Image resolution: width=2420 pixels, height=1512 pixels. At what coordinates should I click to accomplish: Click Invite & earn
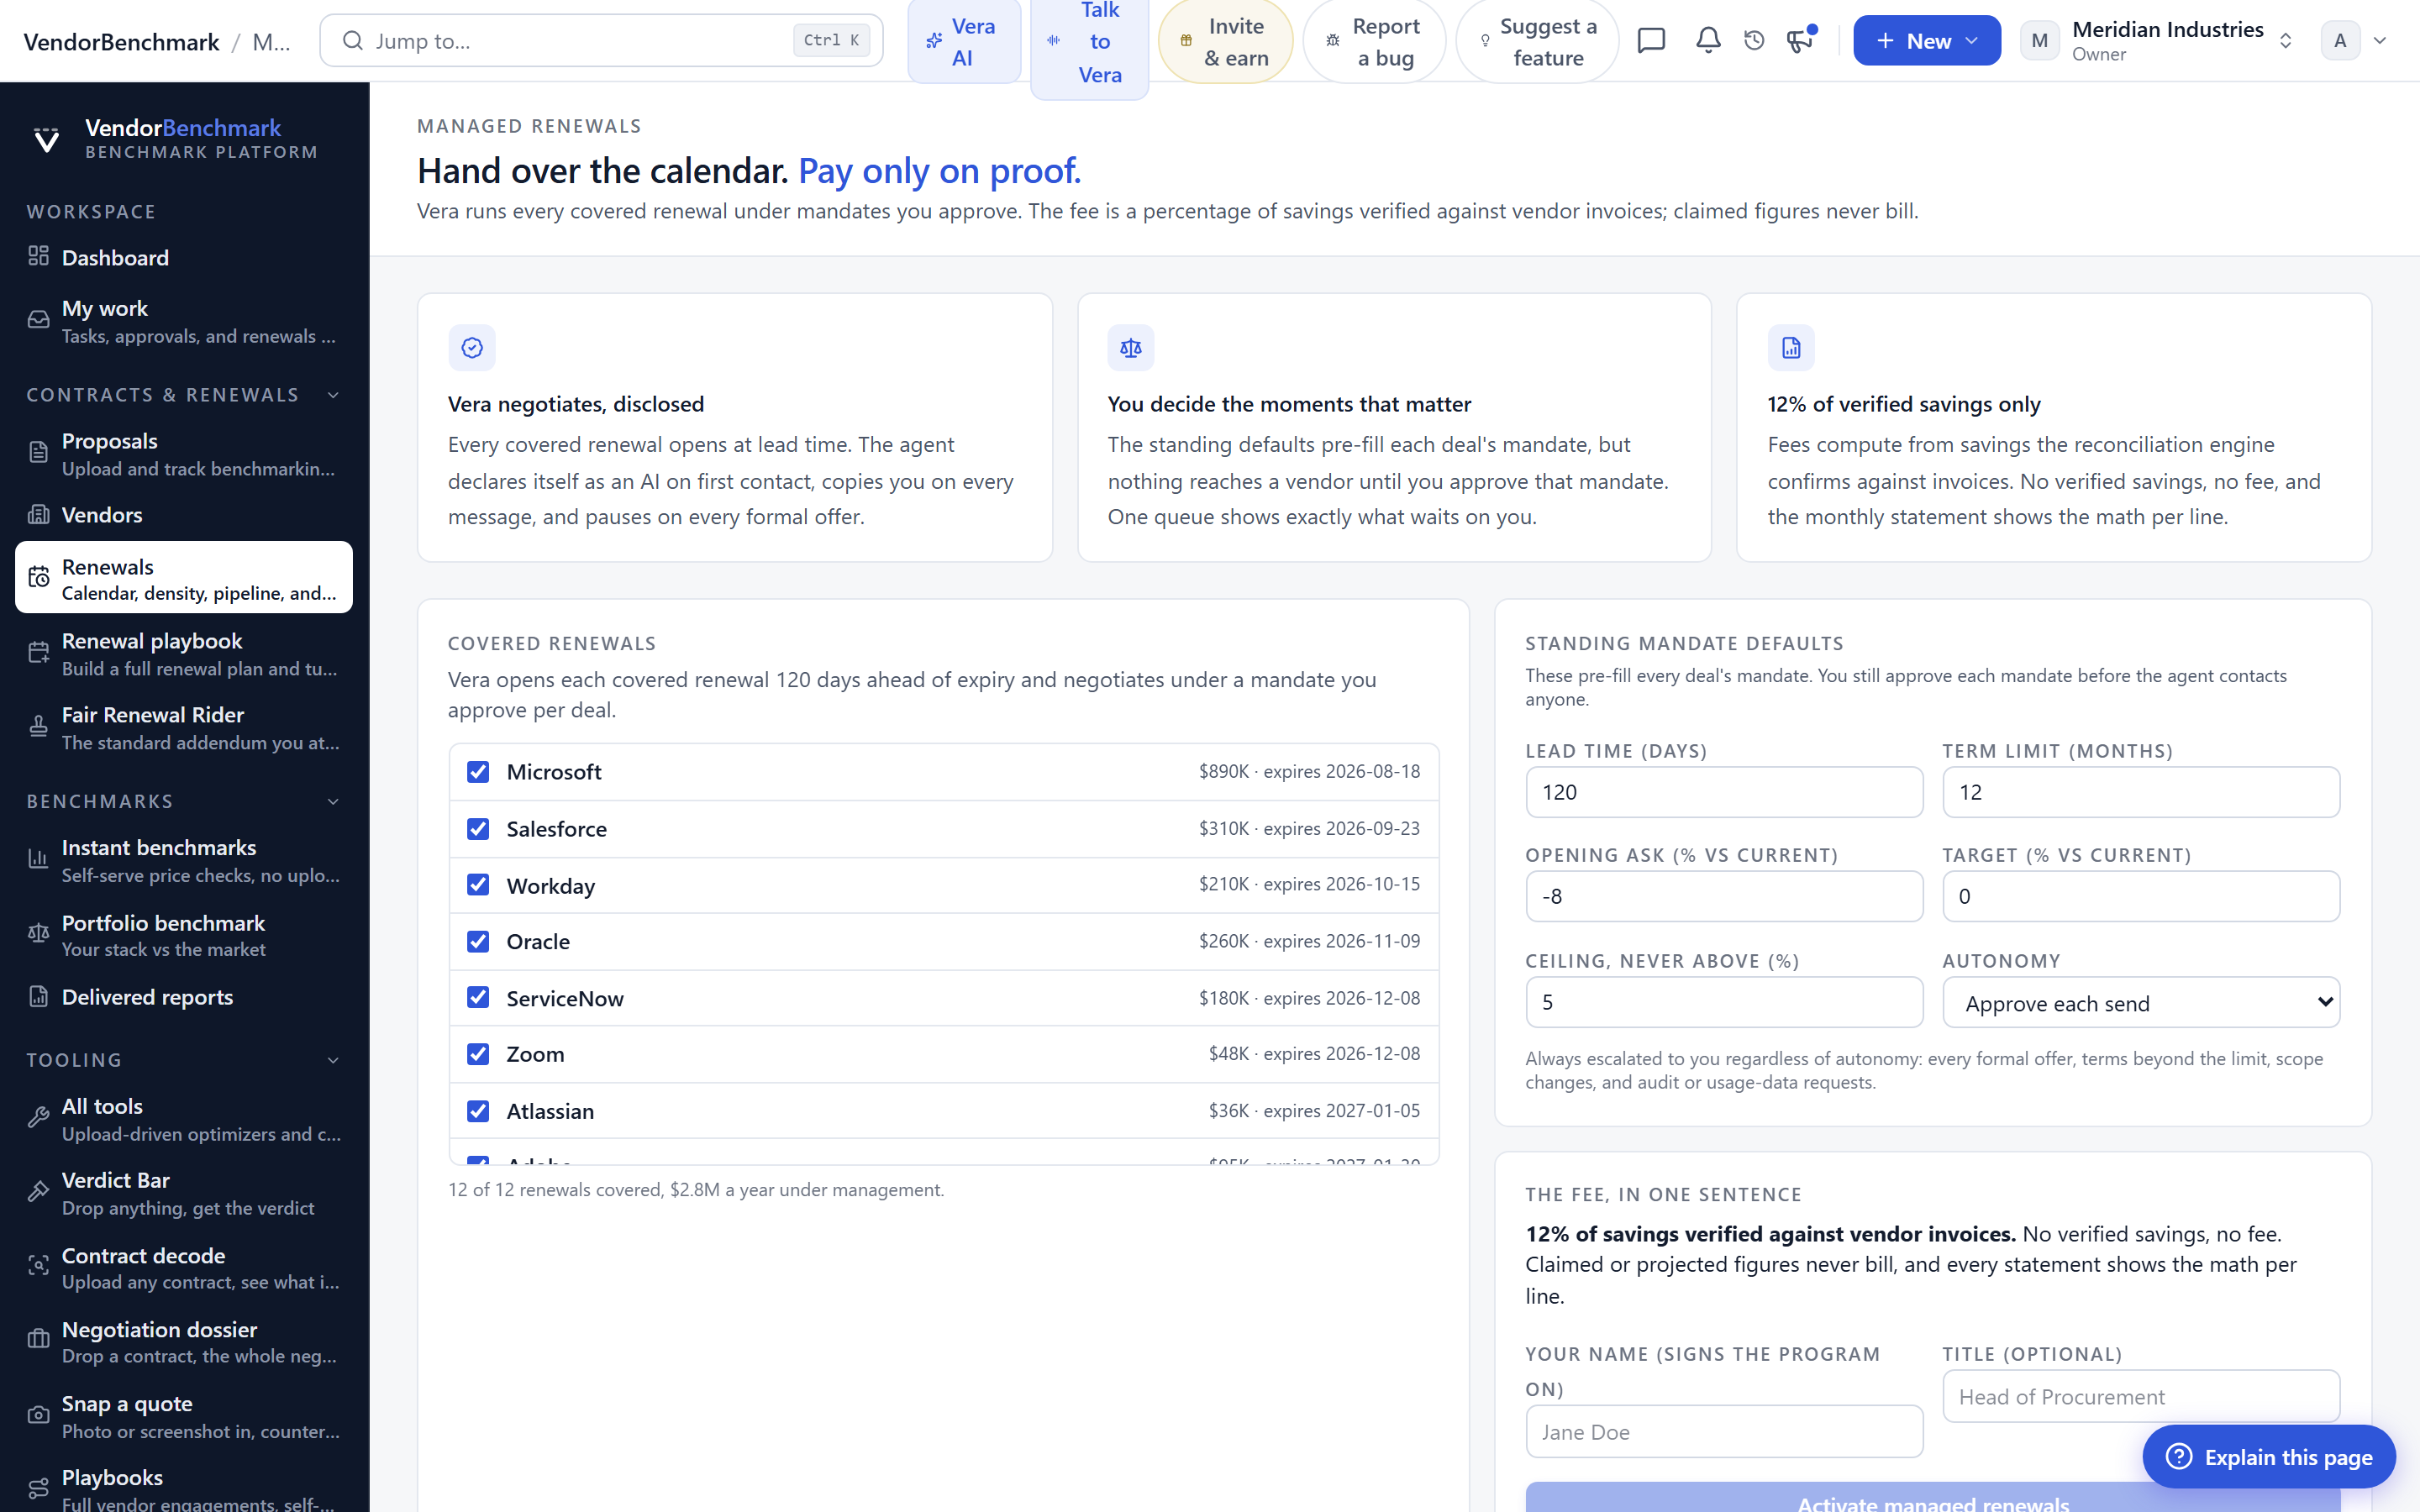(x=1226, y=41)
